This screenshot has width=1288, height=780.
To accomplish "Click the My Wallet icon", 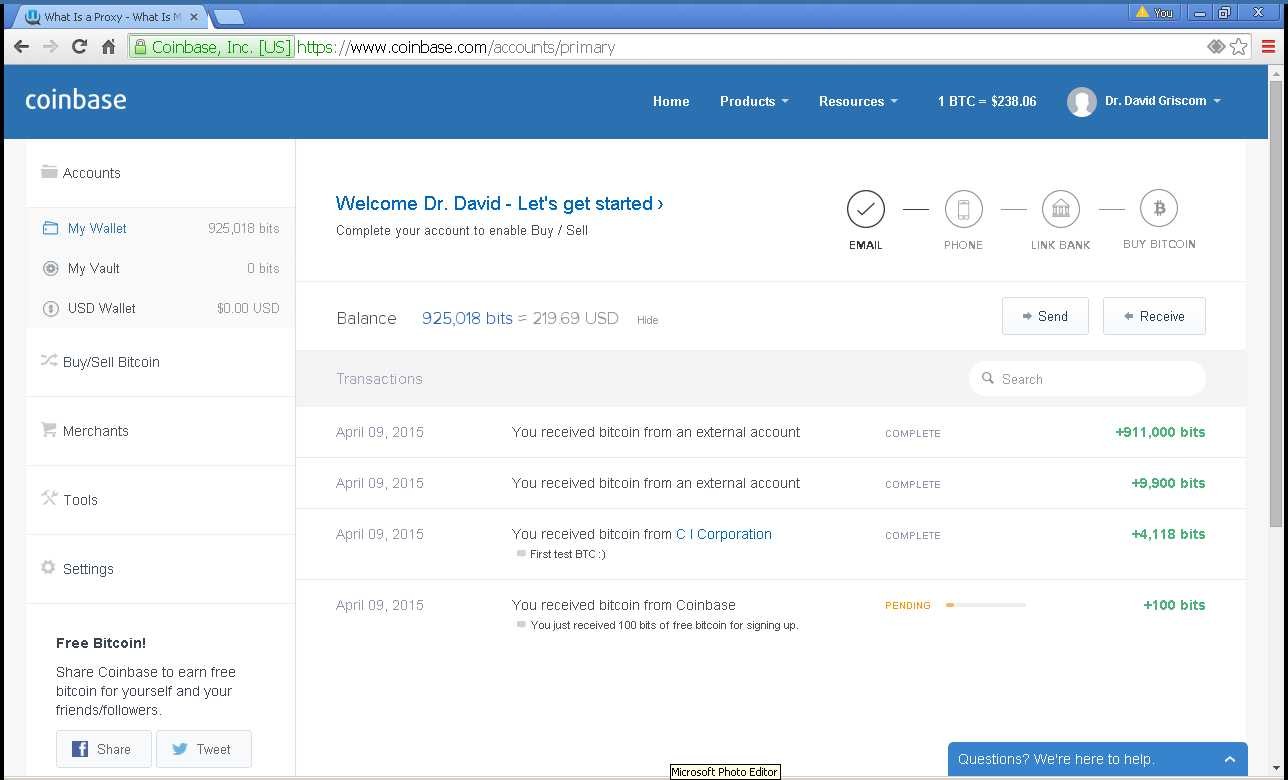I will 50,228.
